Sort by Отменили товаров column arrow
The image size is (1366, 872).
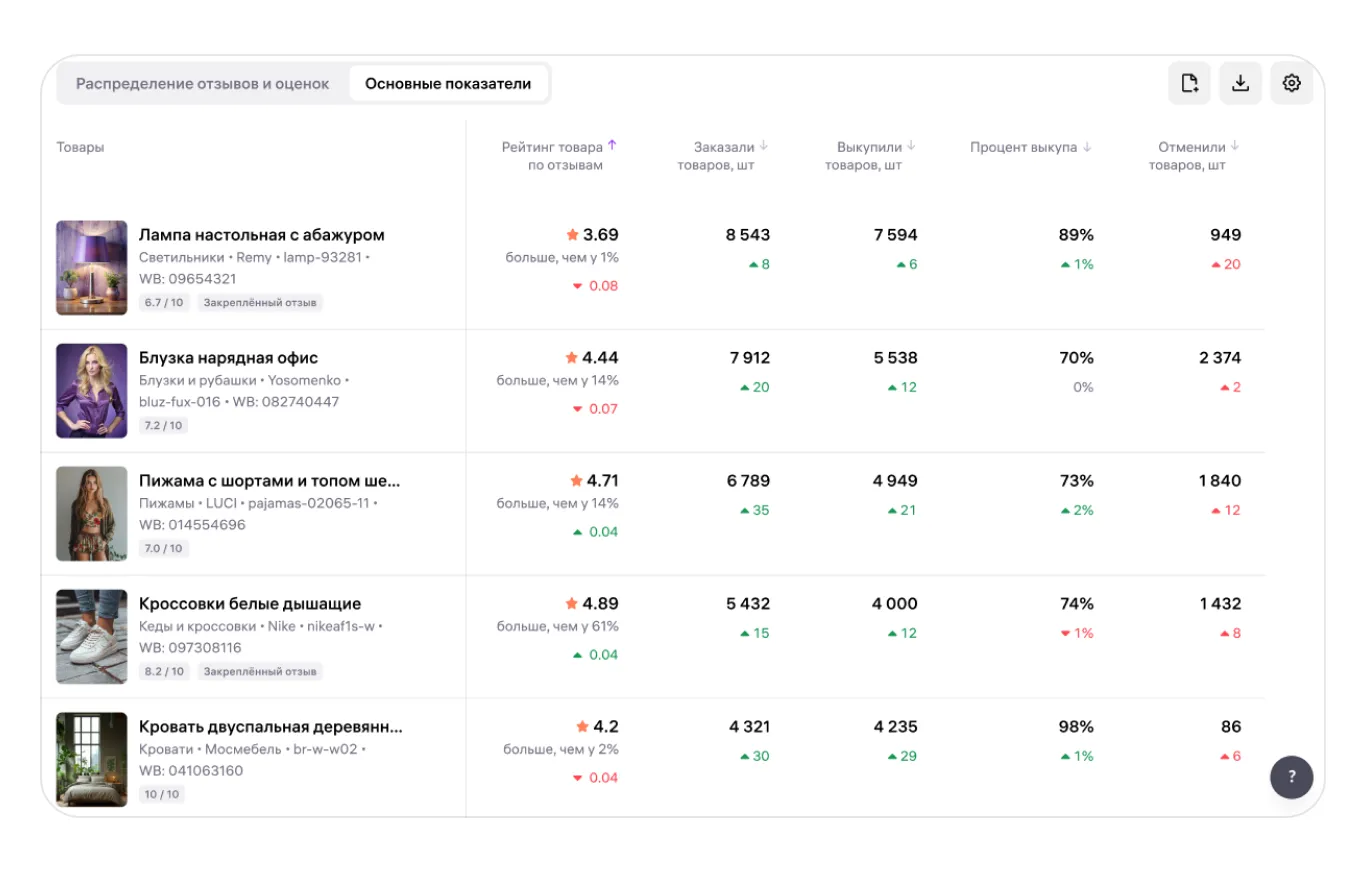coord(1235,146)
